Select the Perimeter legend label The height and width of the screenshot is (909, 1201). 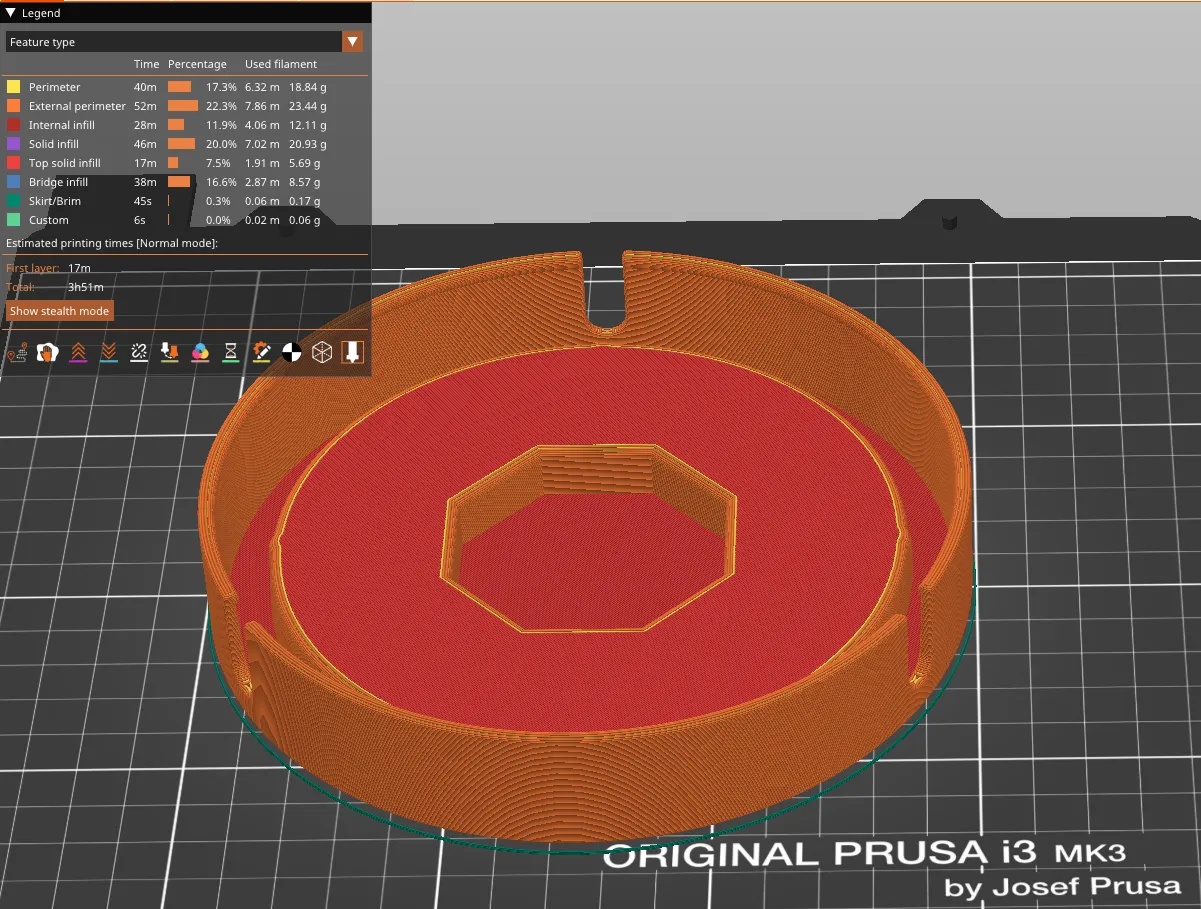54,87
